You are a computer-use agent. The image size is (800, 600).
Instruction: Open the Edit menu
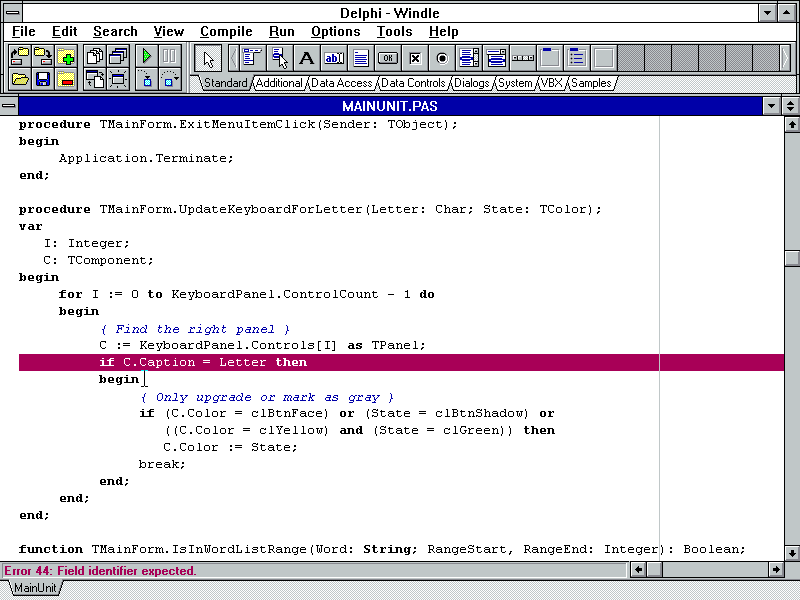pos(64,32)
